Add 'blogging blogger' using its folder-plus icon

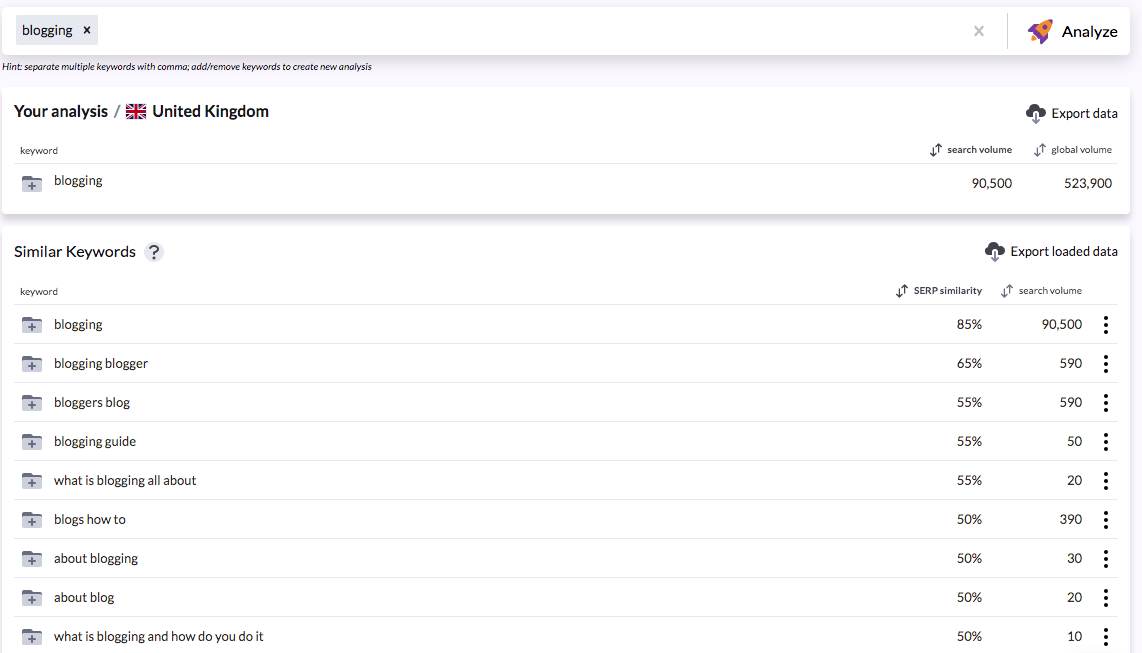coord(31,363)
